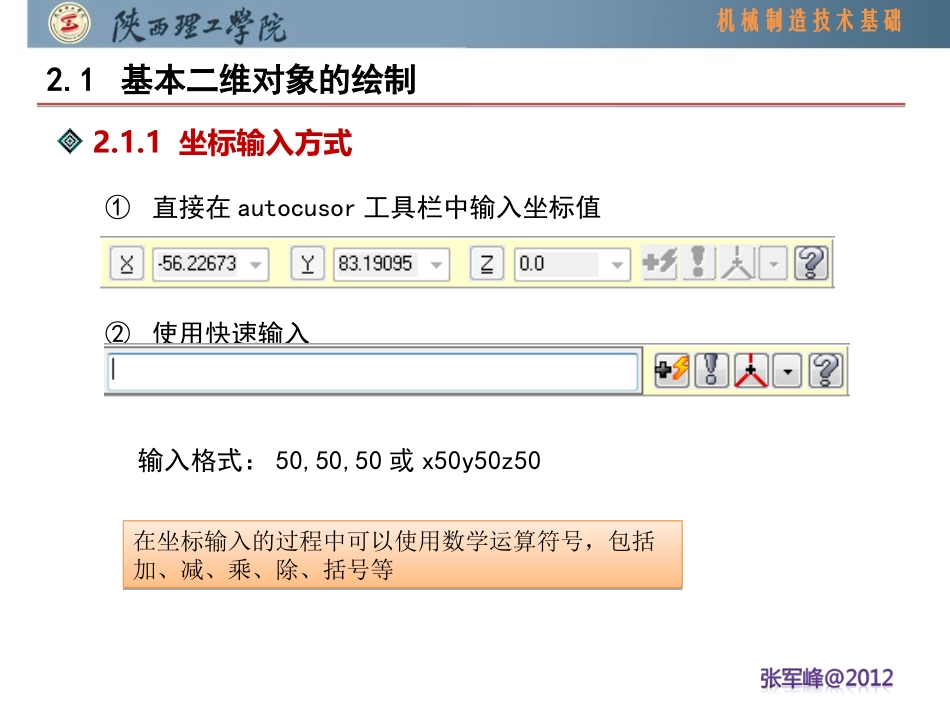The image size is (950, 713).
Task: Click grayed exclamation icon in upper toolbar
Action: 699,263
